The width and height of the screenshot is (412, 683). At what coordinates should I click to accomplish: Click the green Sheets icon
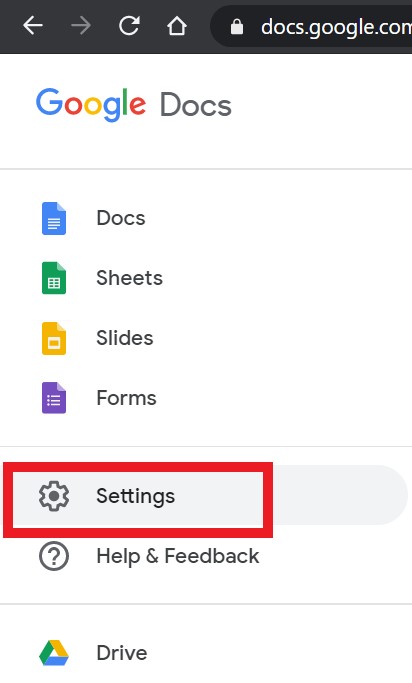54,278
